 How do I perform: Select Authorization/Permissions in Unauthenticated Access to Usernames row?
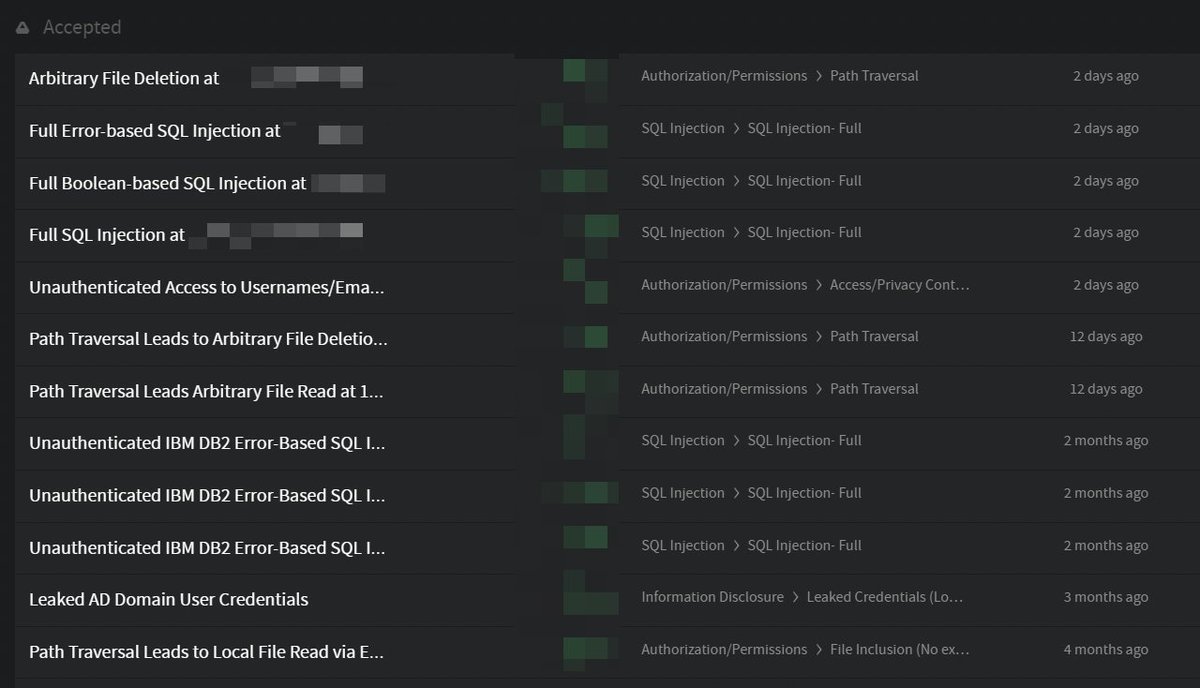pyautogui.click(x=724, y=285)
